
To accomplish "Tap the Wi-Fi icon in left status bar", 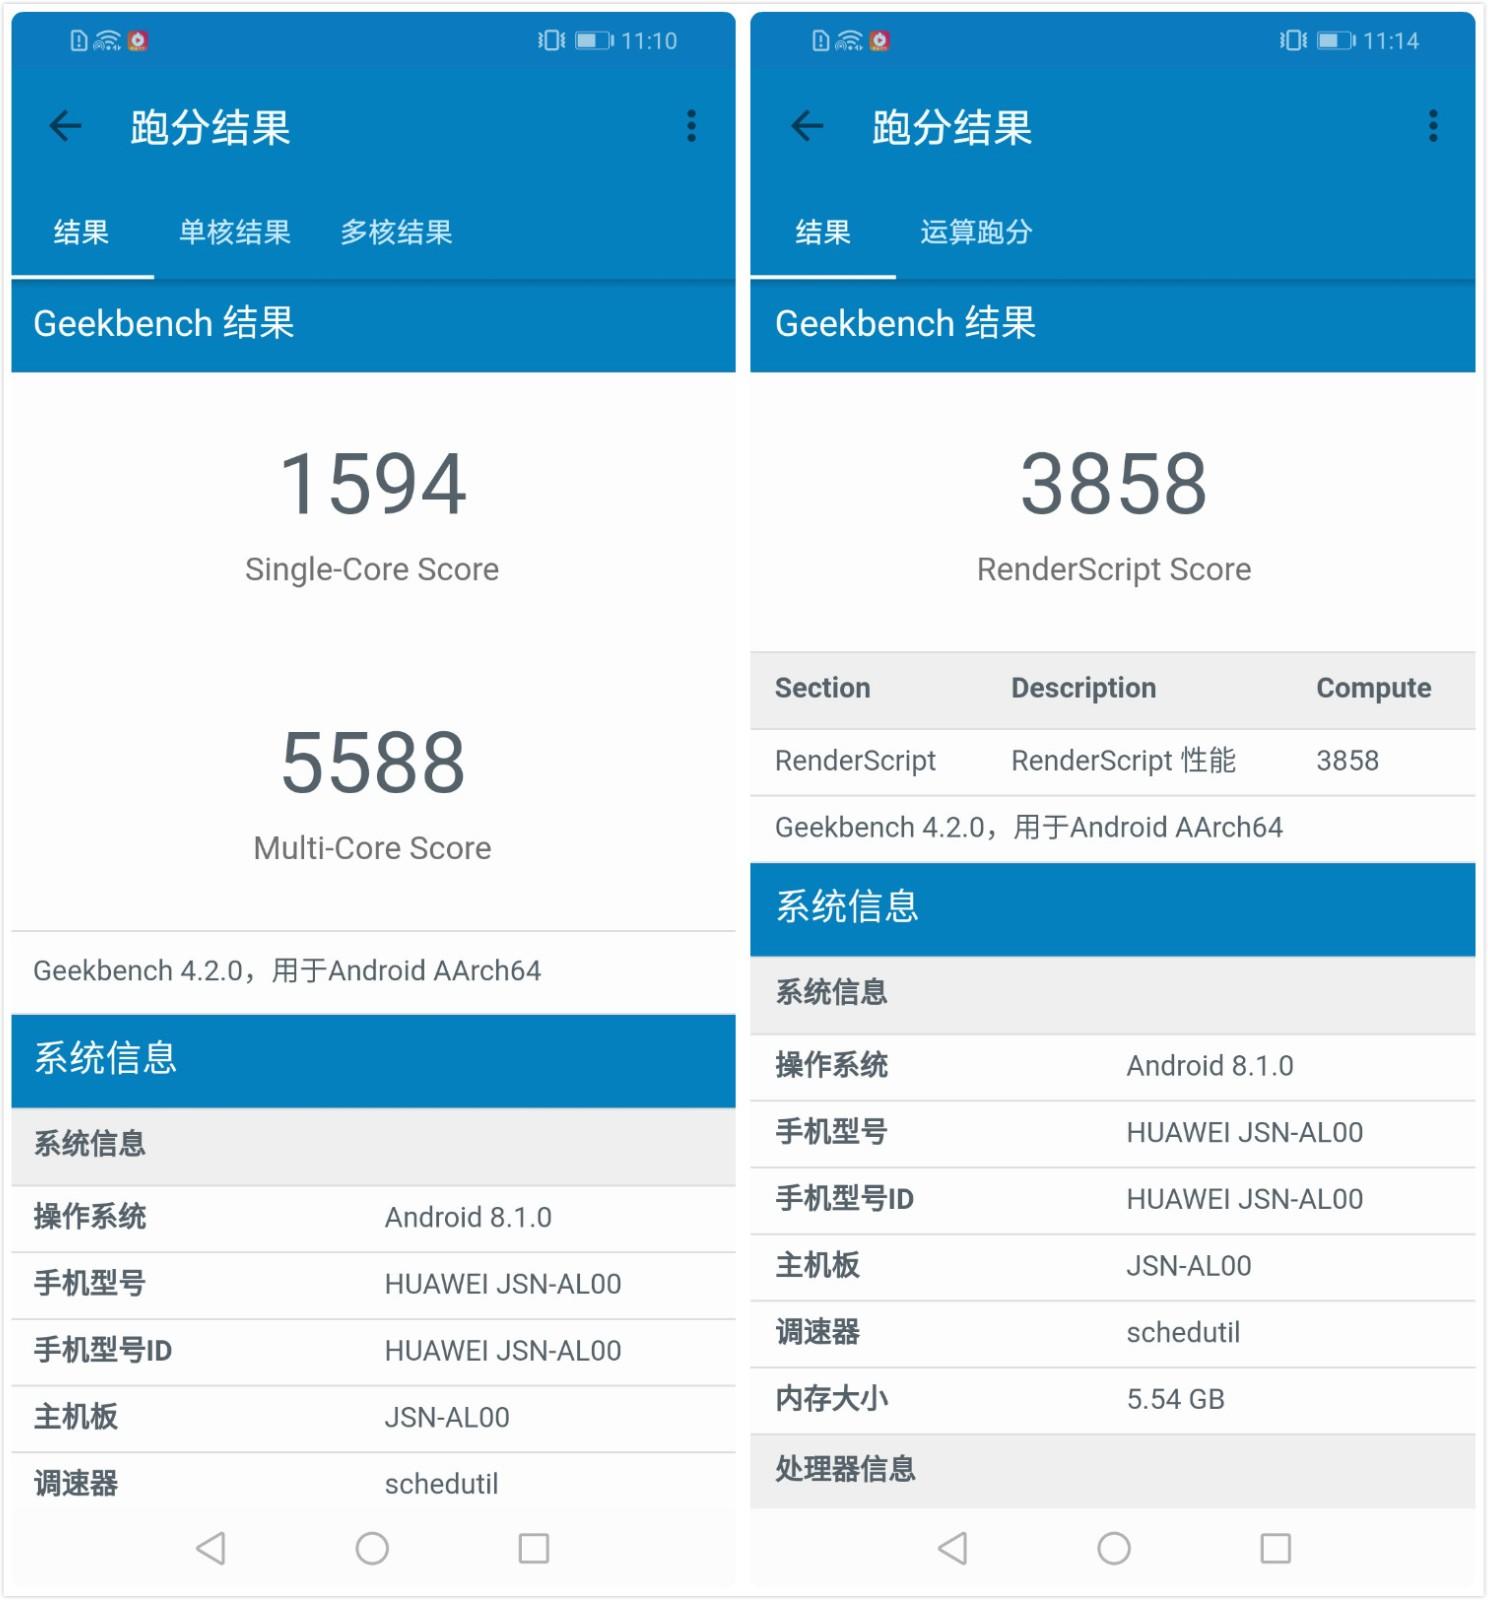I will point(107,41).
